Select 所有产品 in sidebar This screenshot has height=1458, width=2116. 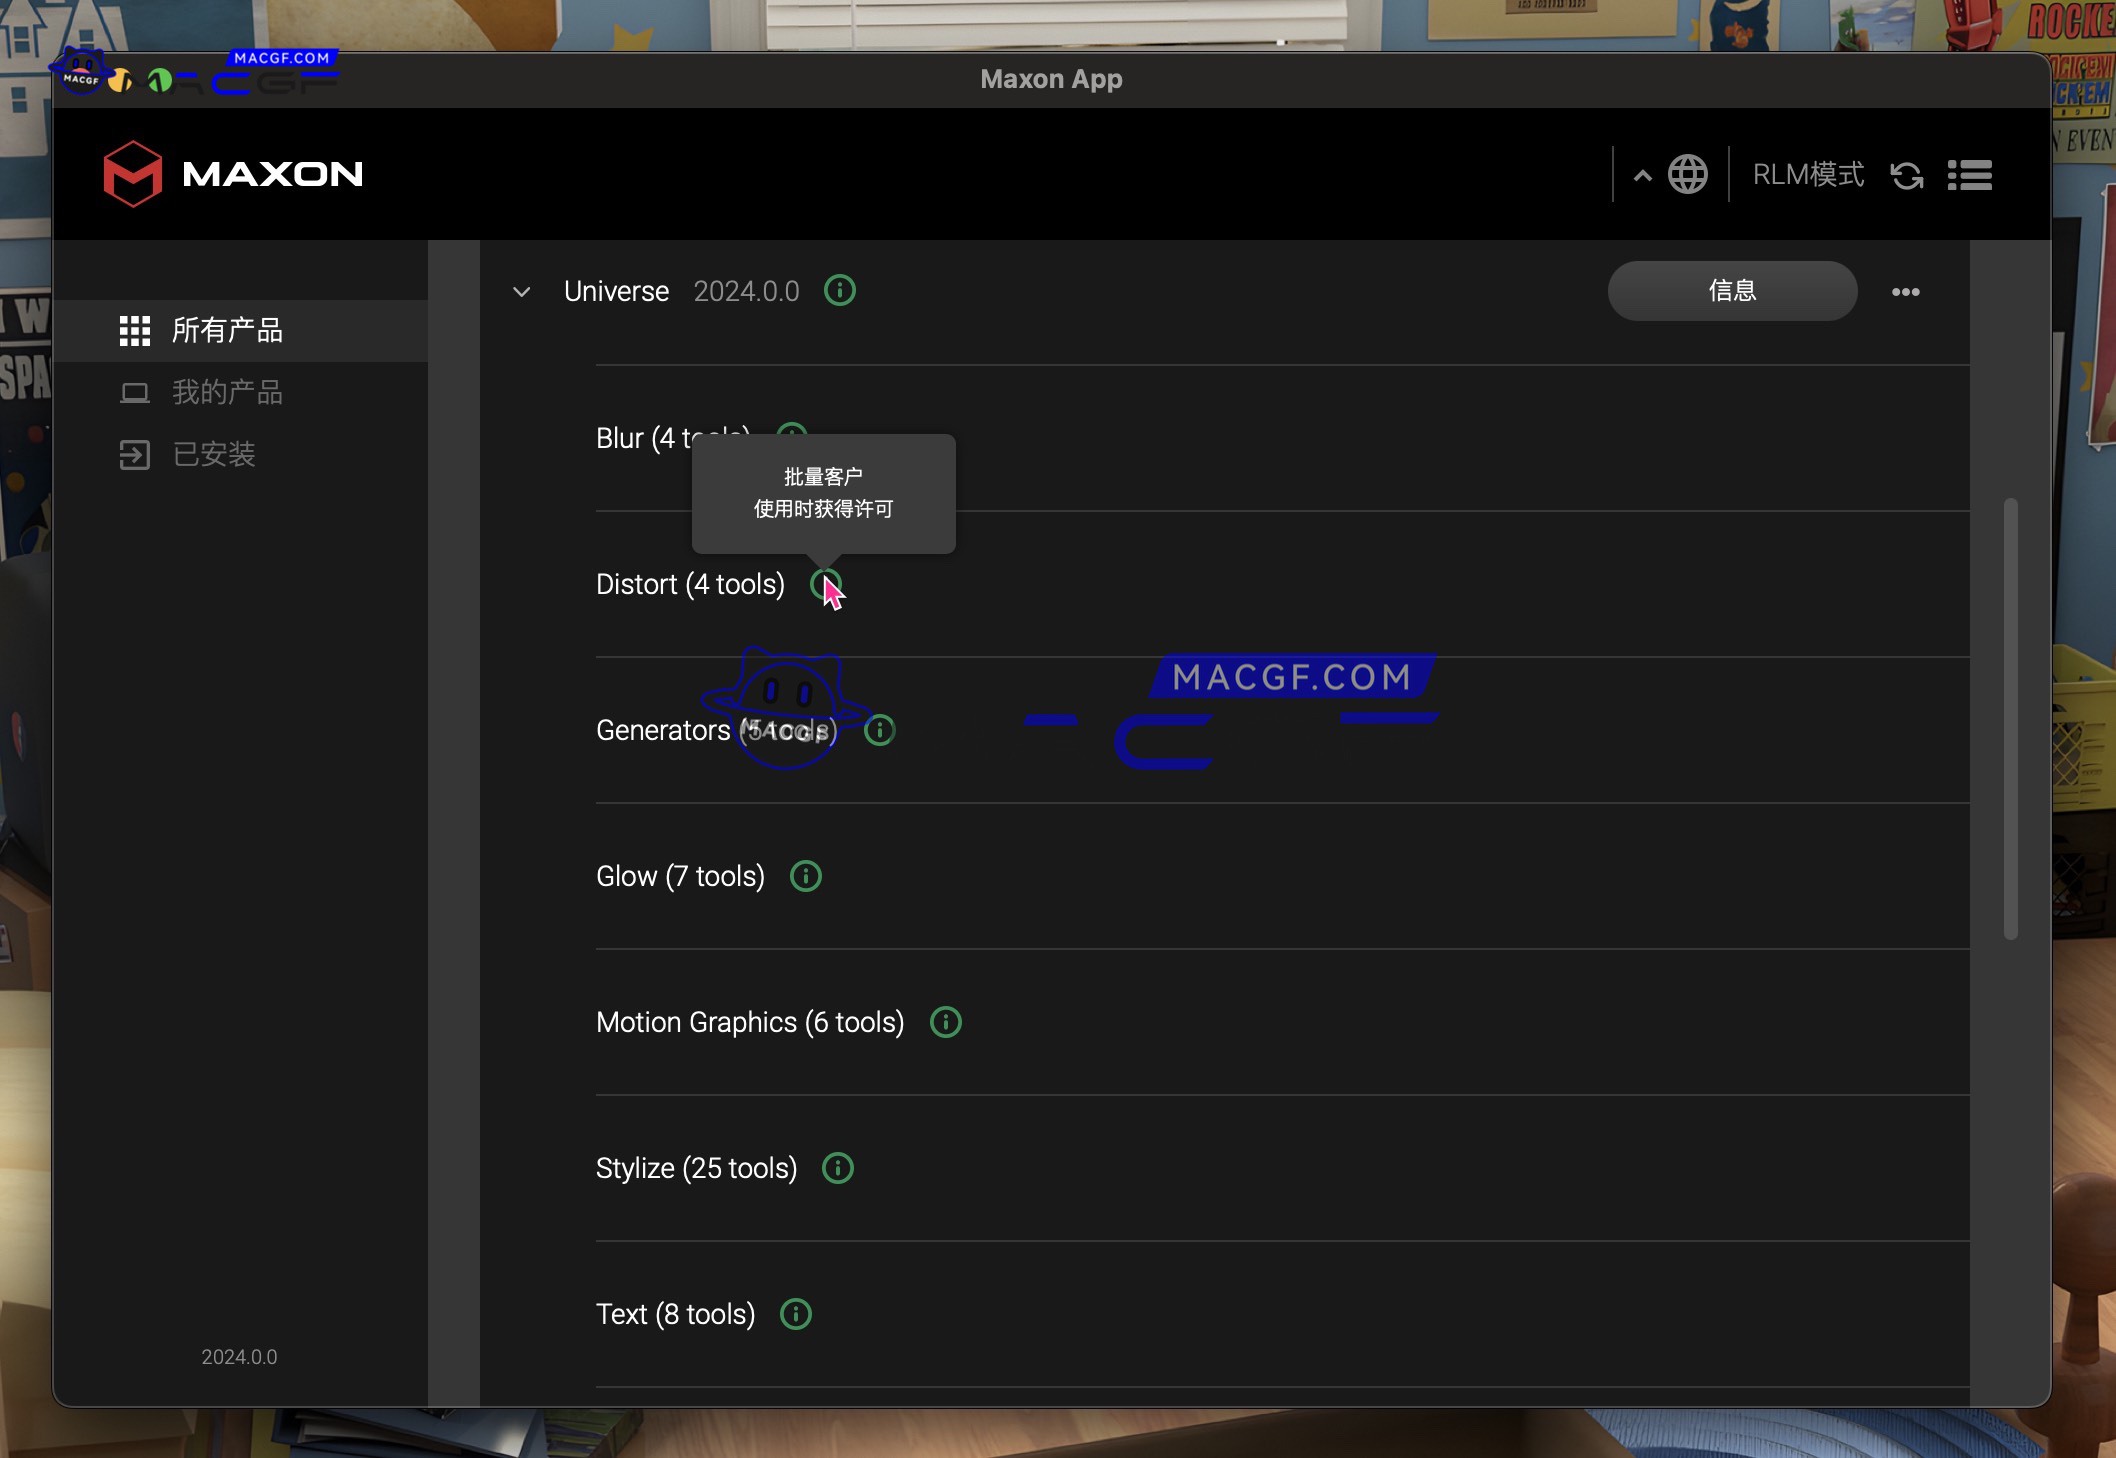[x=226, y=330]
